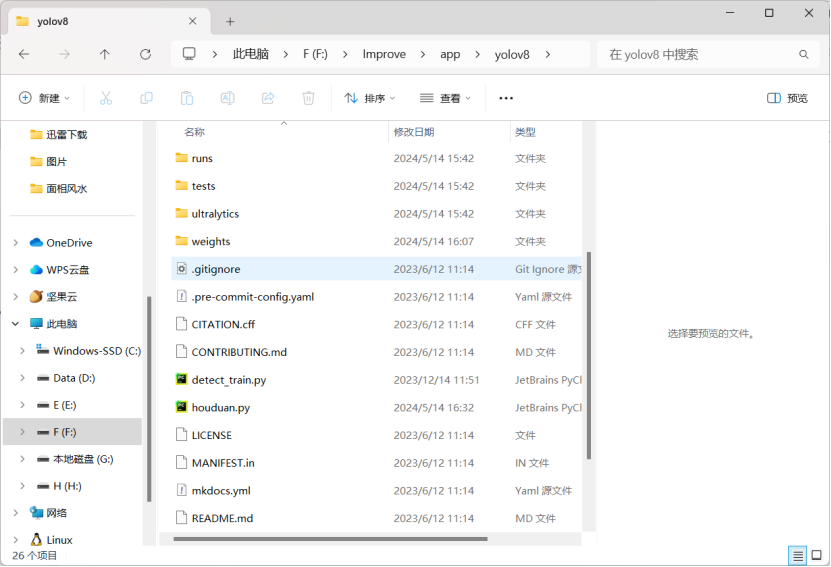This screenshot has height=567, width=831.
Task: Toggle the 预览 preview pane
Action: click(788, 98)
